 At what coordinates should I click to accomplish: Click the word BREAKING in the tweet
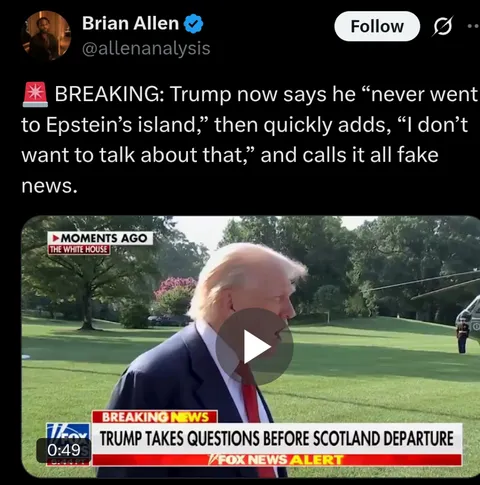(109, 94)
